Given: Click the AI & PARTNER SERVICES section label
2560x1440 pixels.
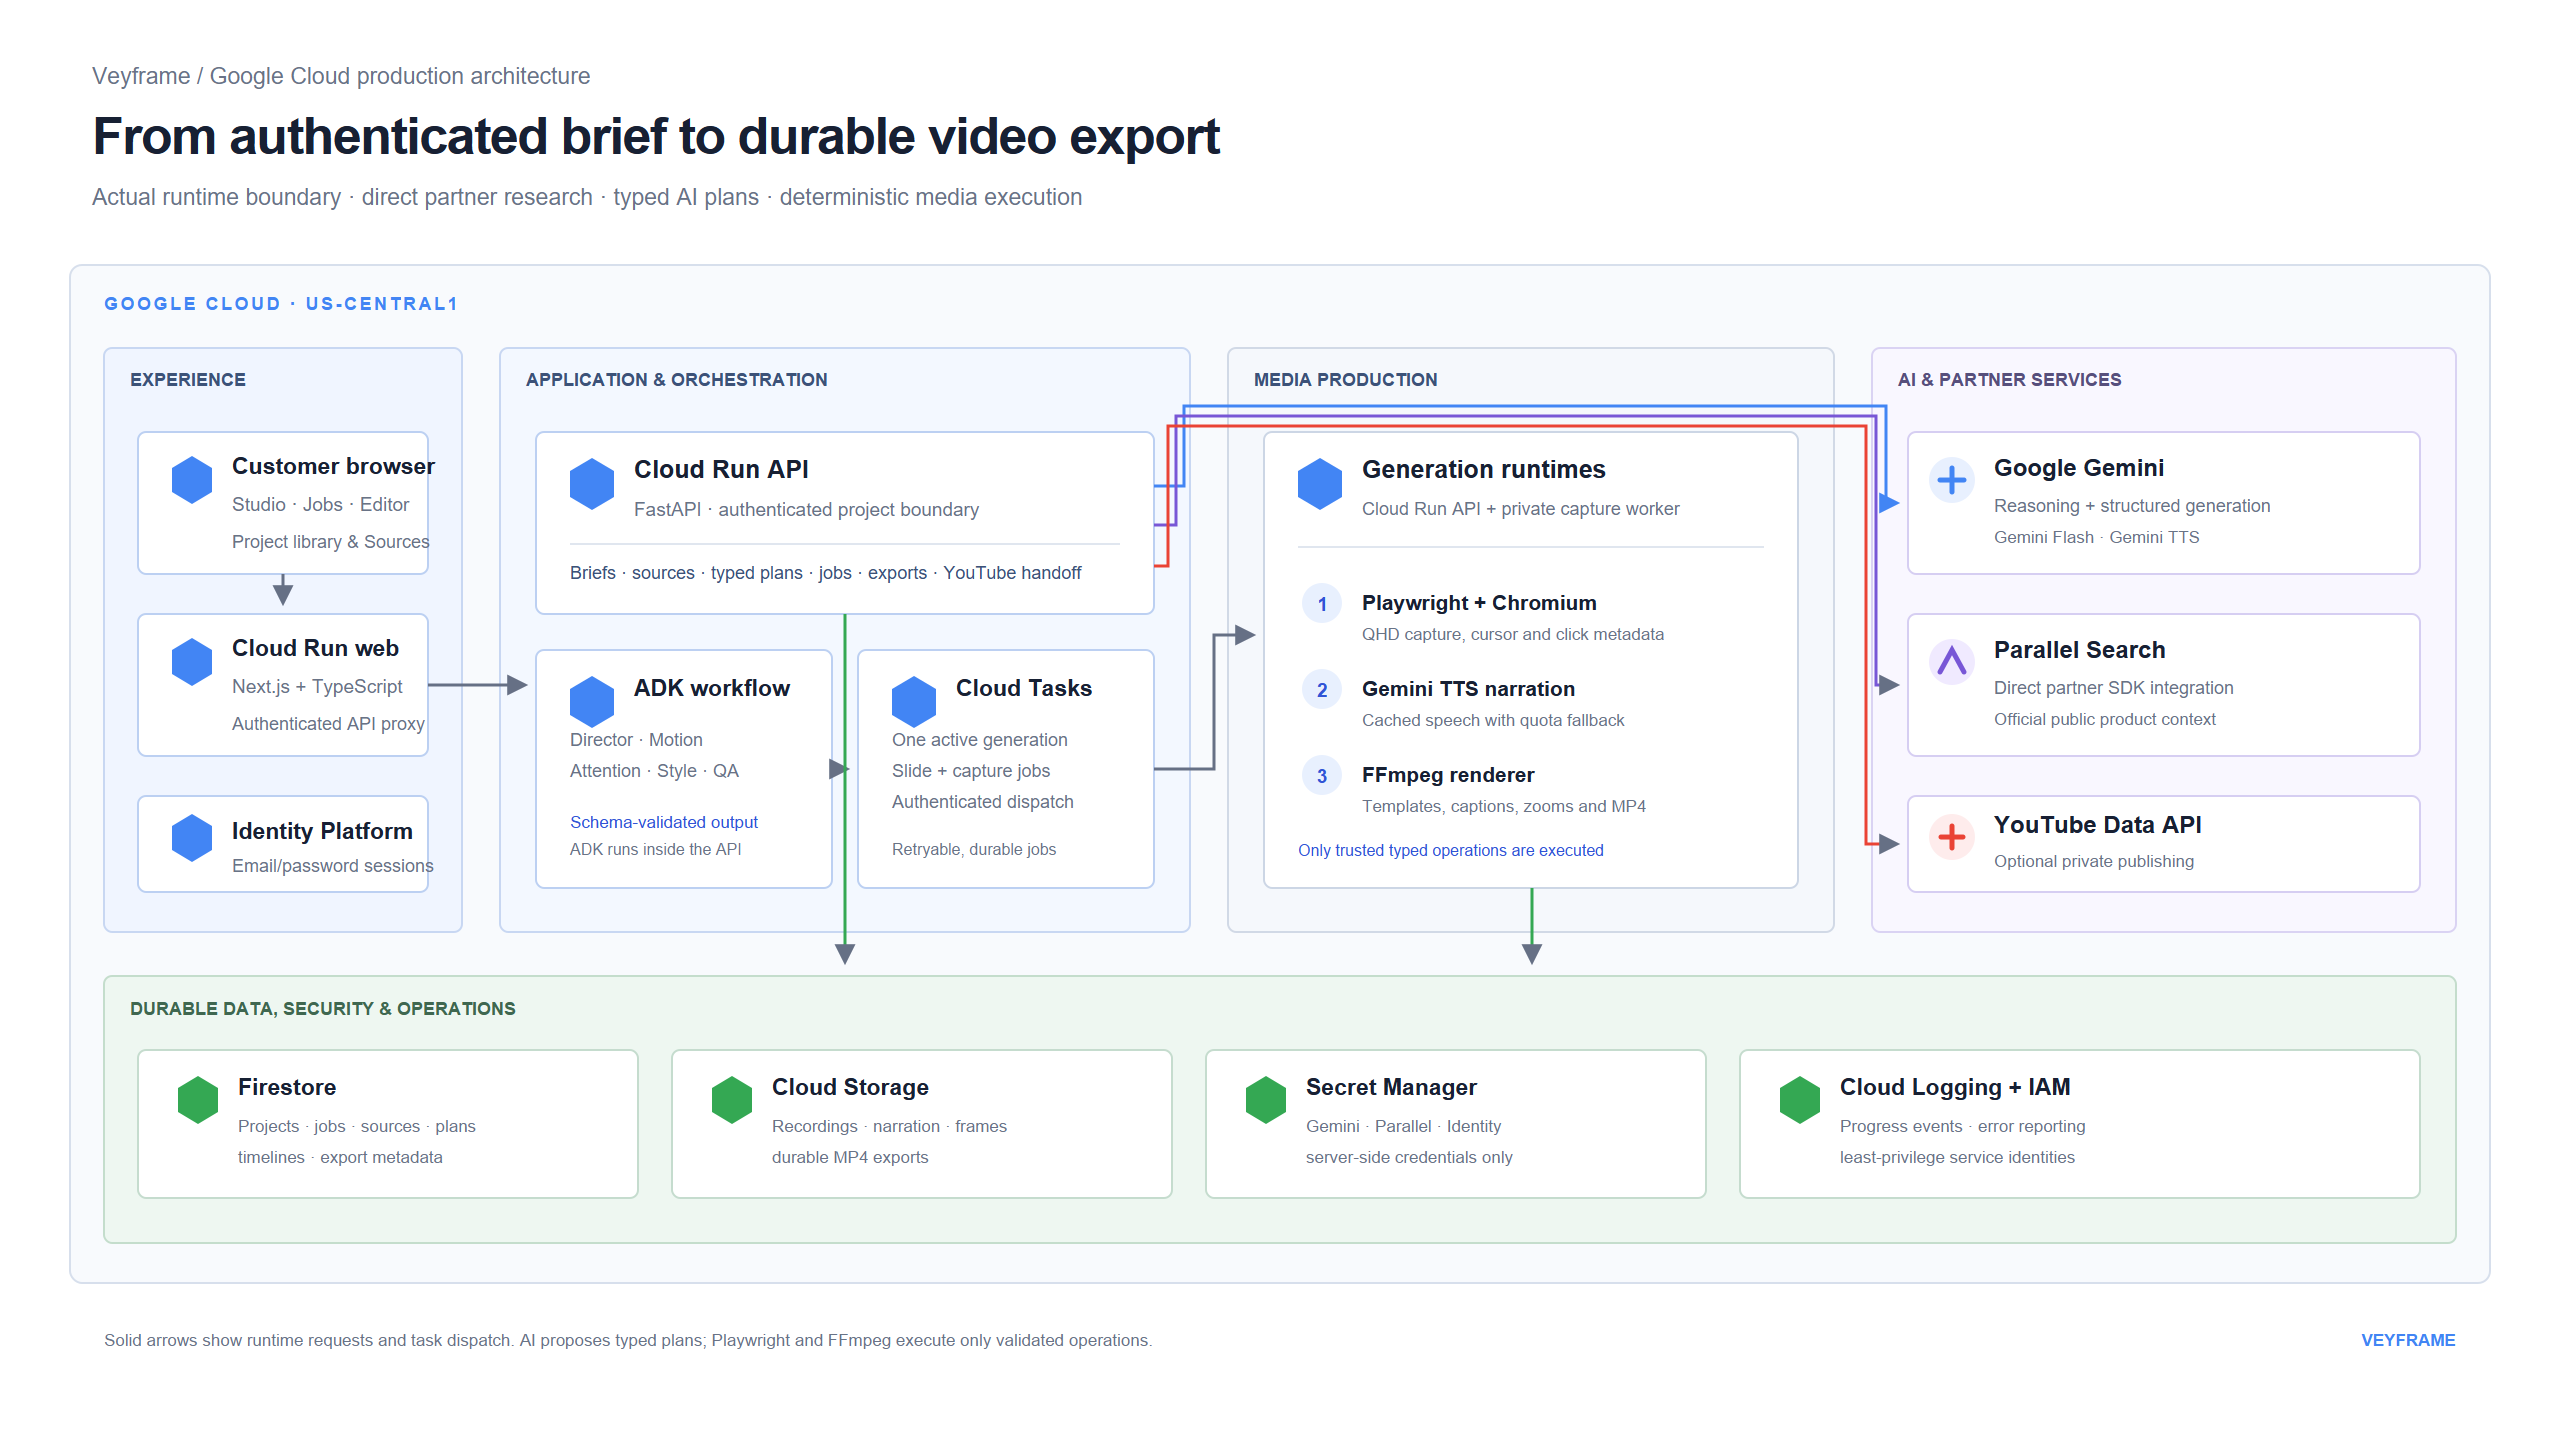Looking at the screenshot, I should [2010, 380].
